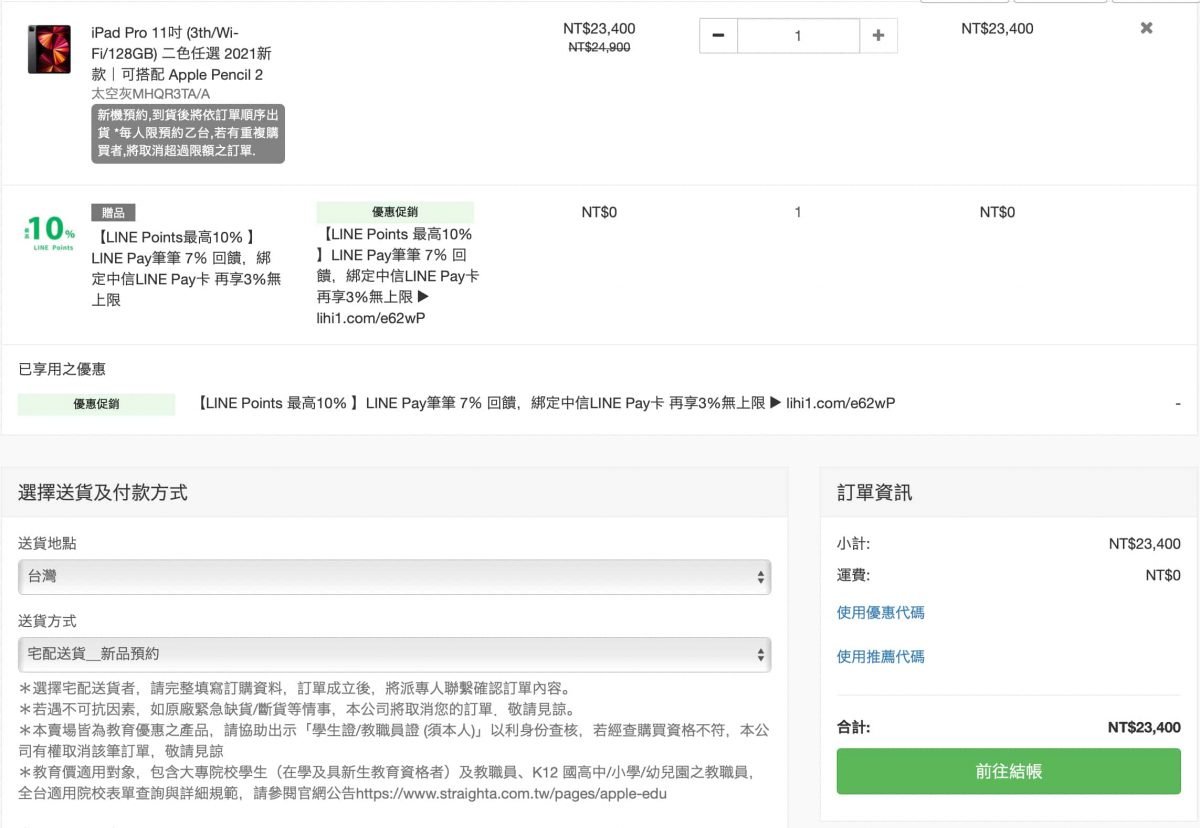
Task: Open the iPad Pro product thumbnail
Action: pyautogui.click(x=49, y=50)
